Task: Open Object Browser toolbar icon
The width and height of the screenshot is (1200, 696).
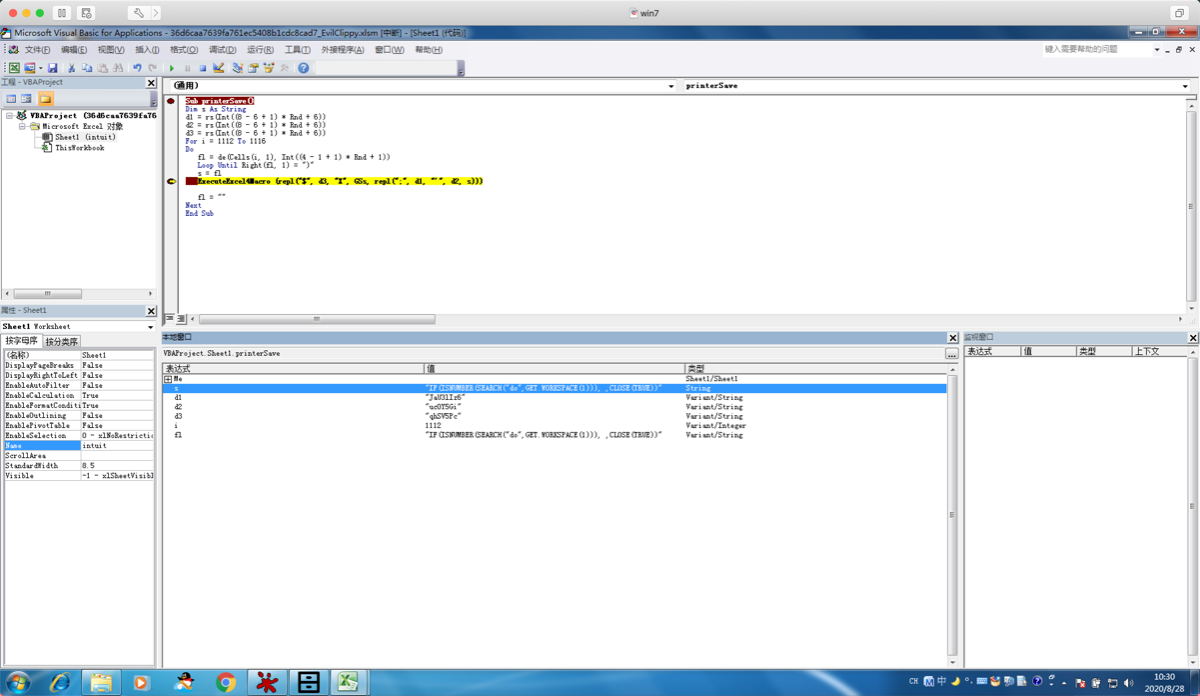Action: pos(269,68)
